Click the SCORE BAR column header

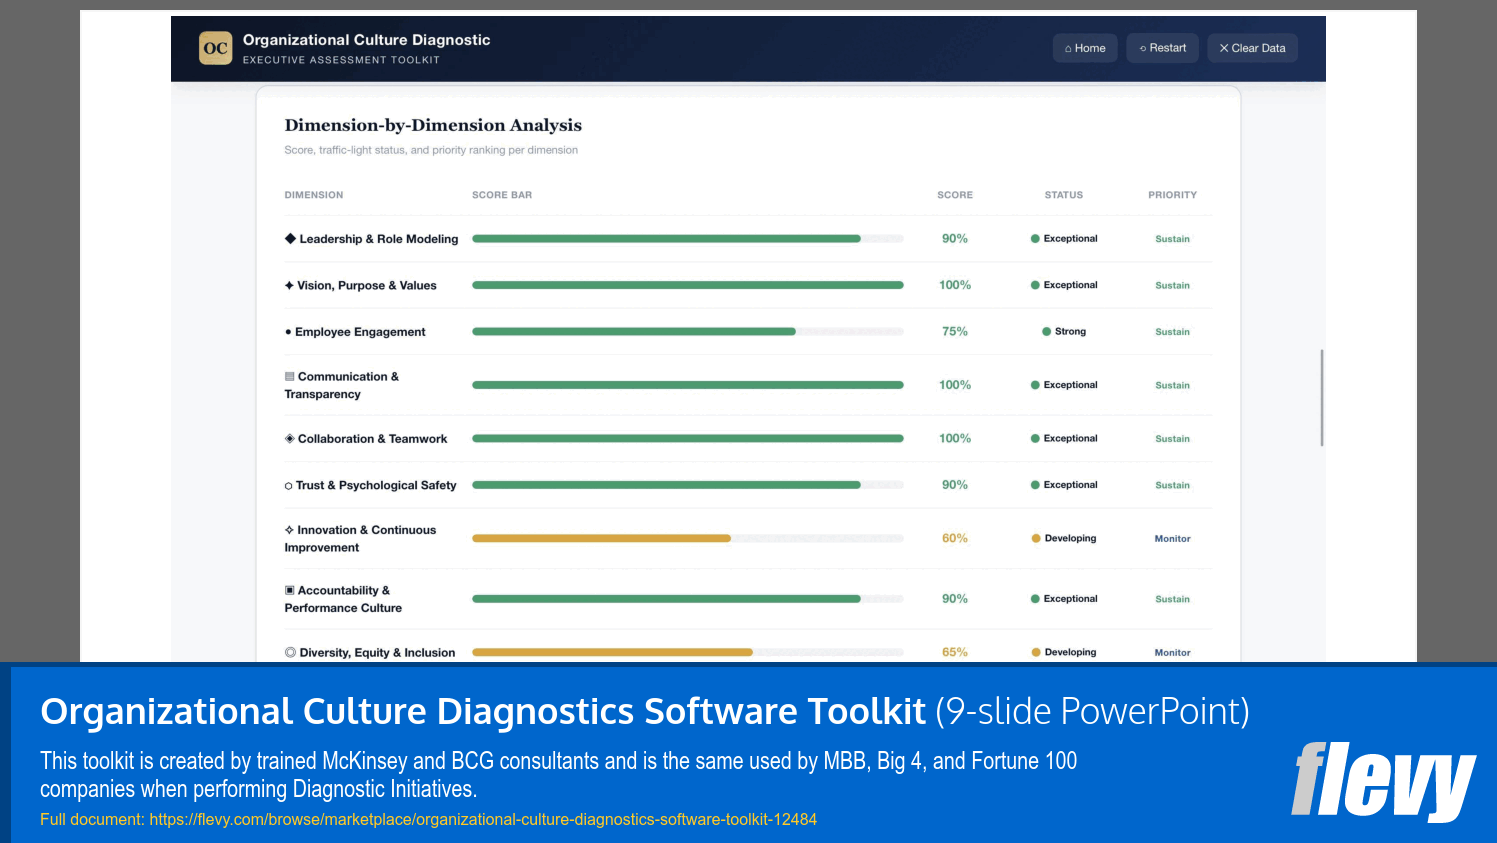[x=502, y=195]
